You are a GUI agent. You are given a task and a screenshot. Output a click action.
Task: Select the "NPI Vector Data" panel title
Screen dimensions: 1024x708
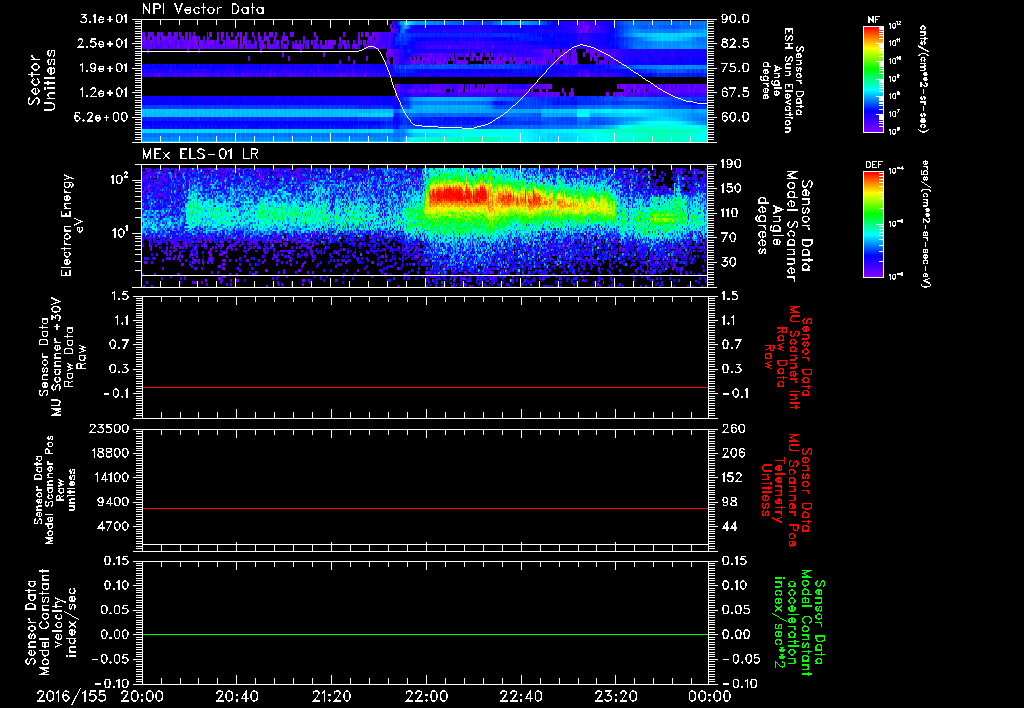[203, 9]
